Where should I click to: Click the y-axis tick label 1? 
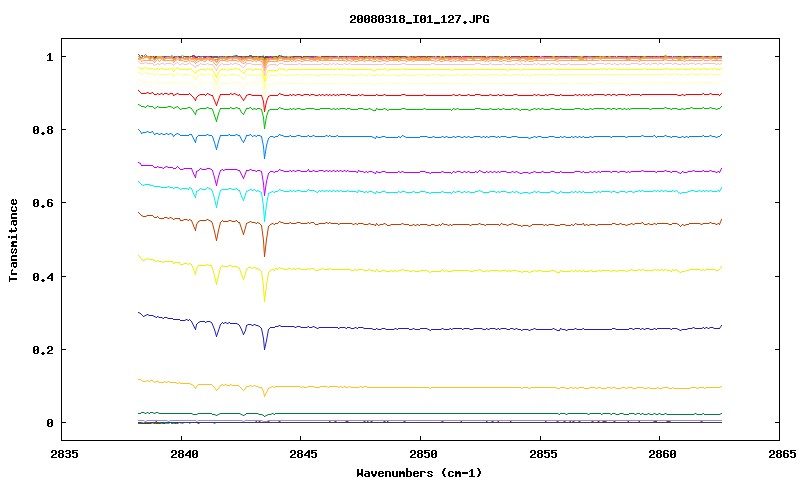(49, 57)
